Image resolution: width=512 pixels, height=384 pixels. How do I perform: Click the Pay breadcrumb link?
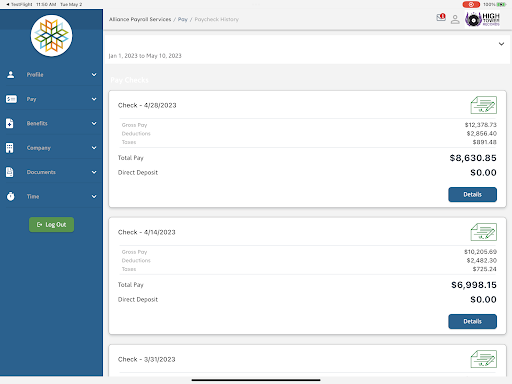pos(183,19)
